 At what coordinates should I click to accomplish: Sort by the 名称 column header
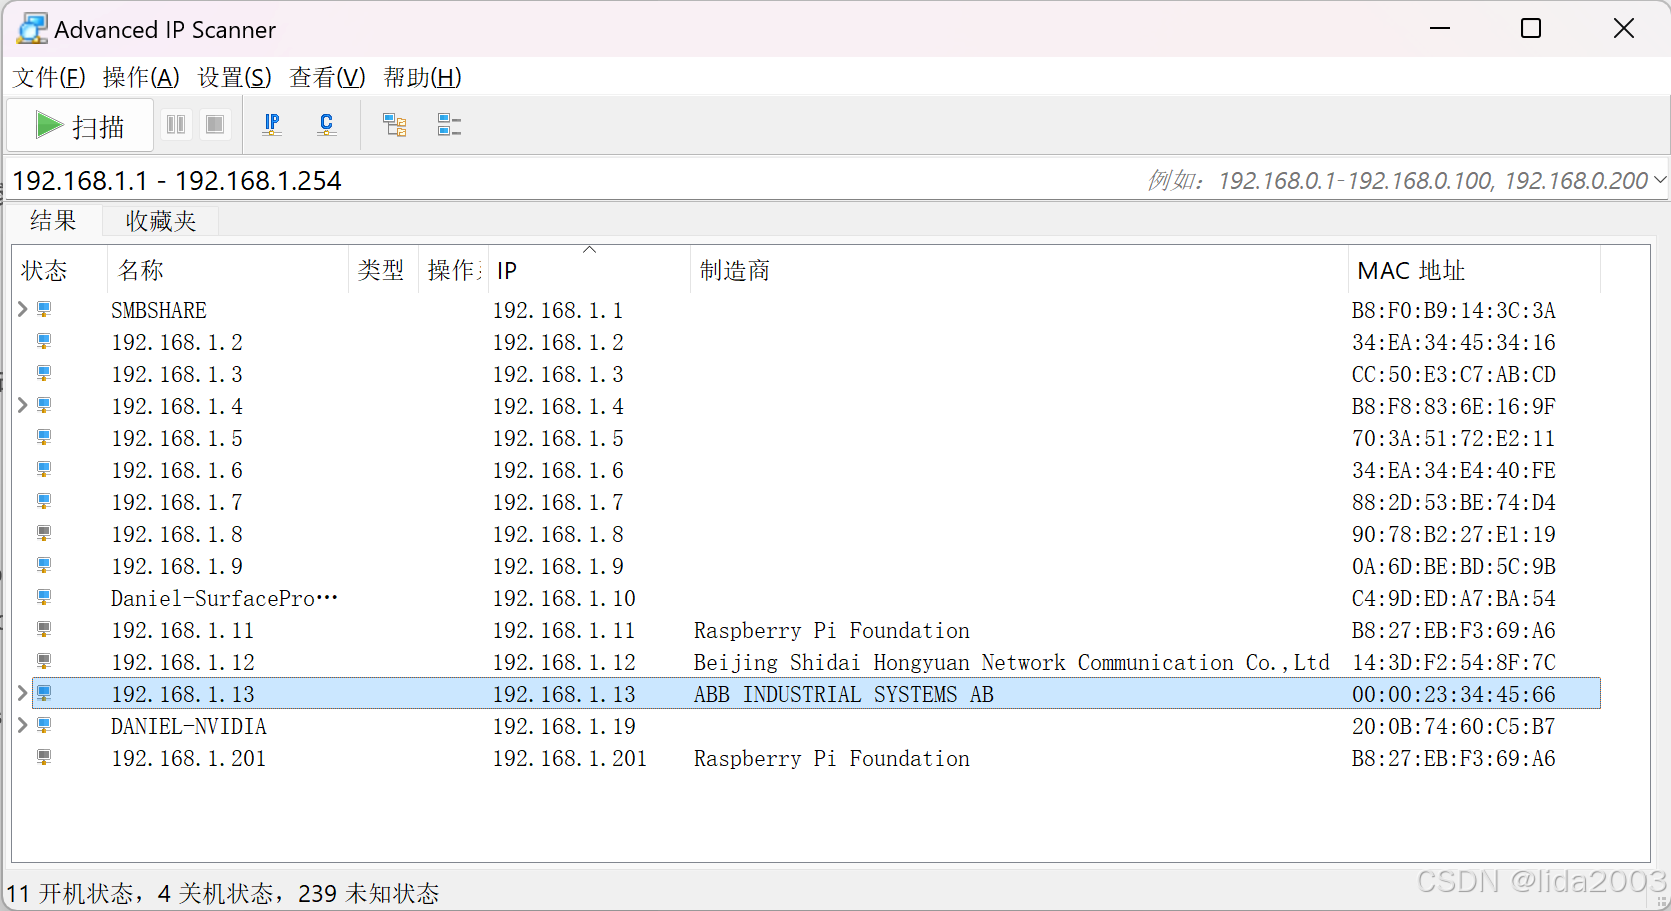pyautogui.click(x=227, y=270)
